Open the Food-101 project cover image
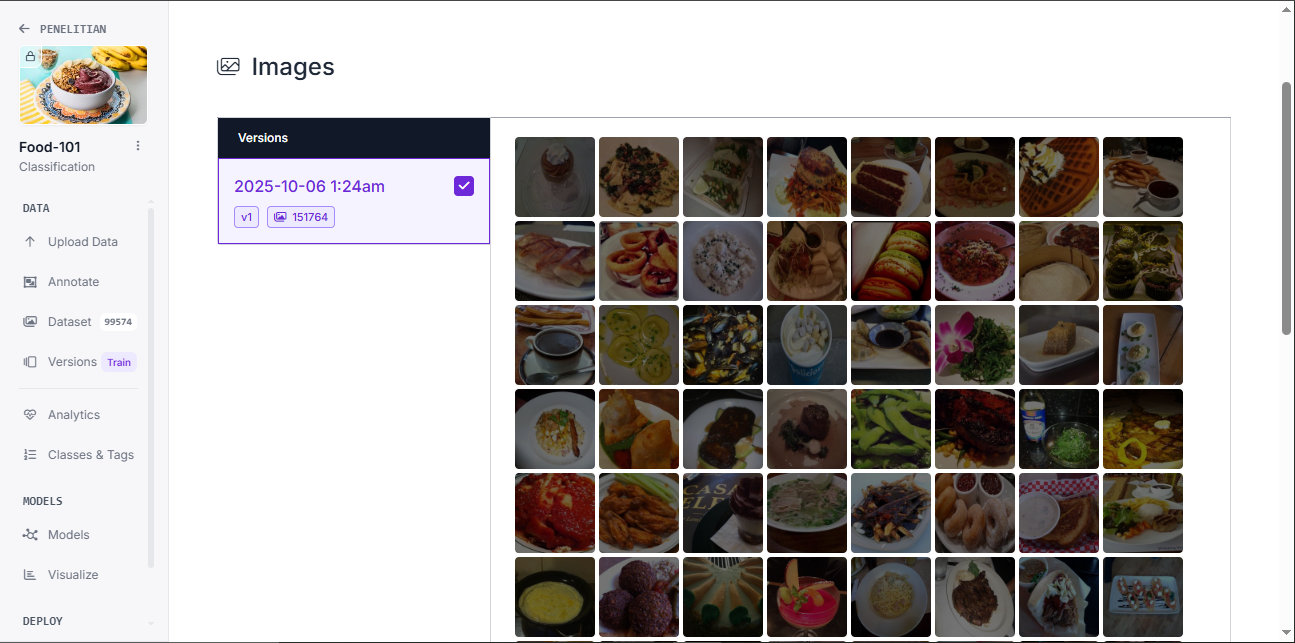The height and width of the screenshot is (643, 1295). [x=83, y=85]
